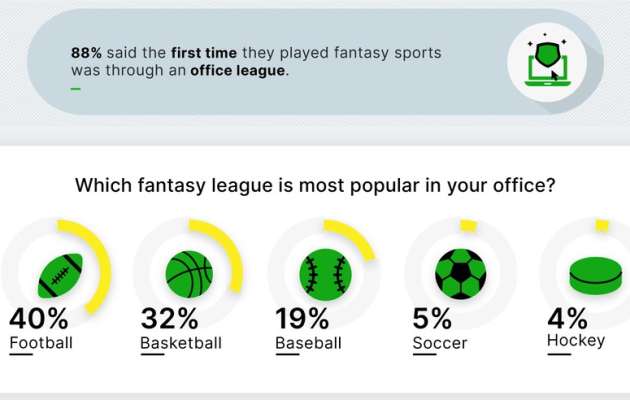Click the laptop with shield icon
This screenshot has width=630, height=400.
(x=547, y=61)
